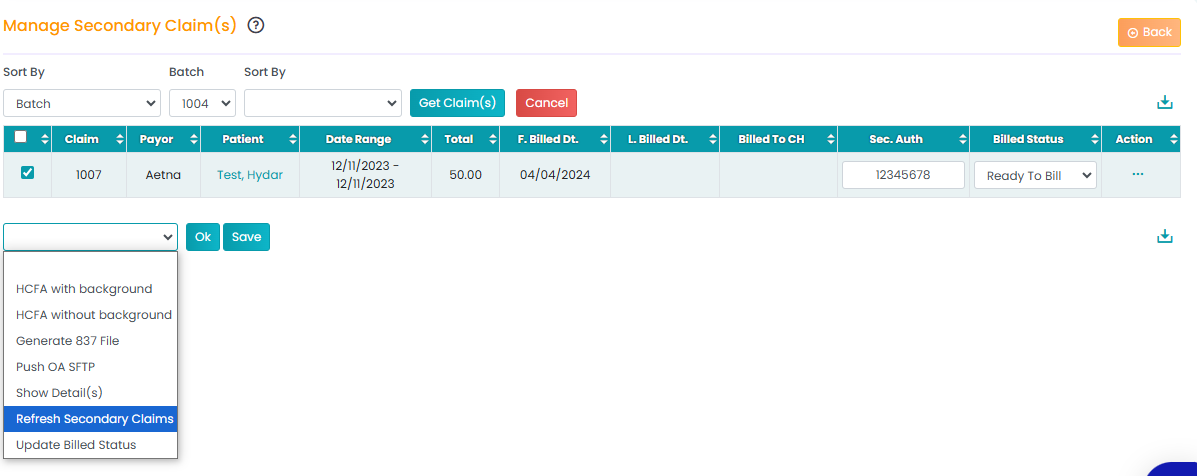The image size is (1197, 476).
Task: Sort table by the Date Range column arrows
Action: pos(424,139)
